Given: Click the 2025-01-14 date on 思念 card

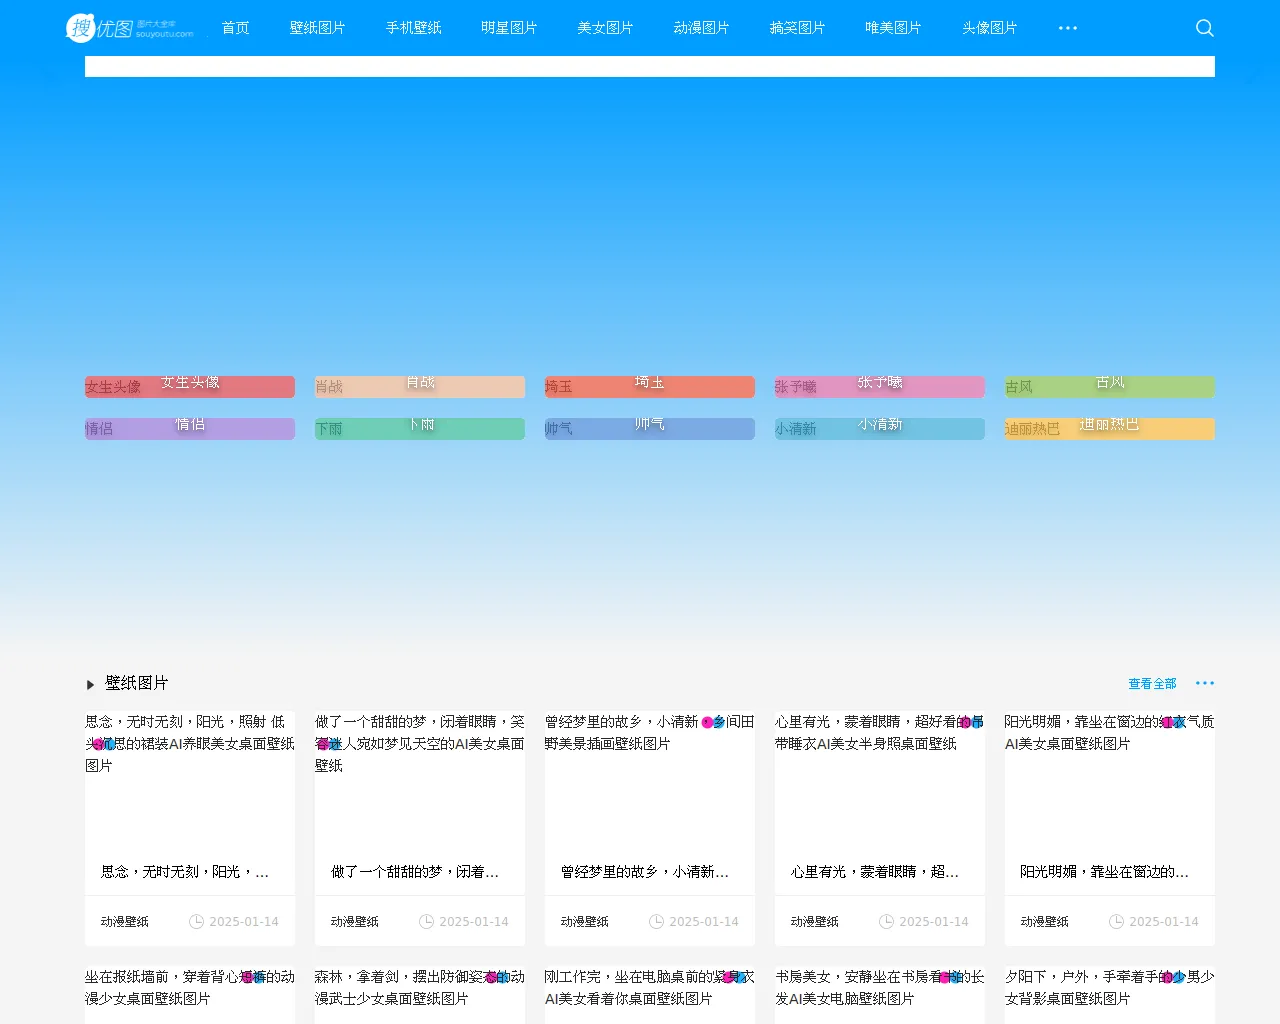Looking at the screenshot, I should click(x=244, y=922).
